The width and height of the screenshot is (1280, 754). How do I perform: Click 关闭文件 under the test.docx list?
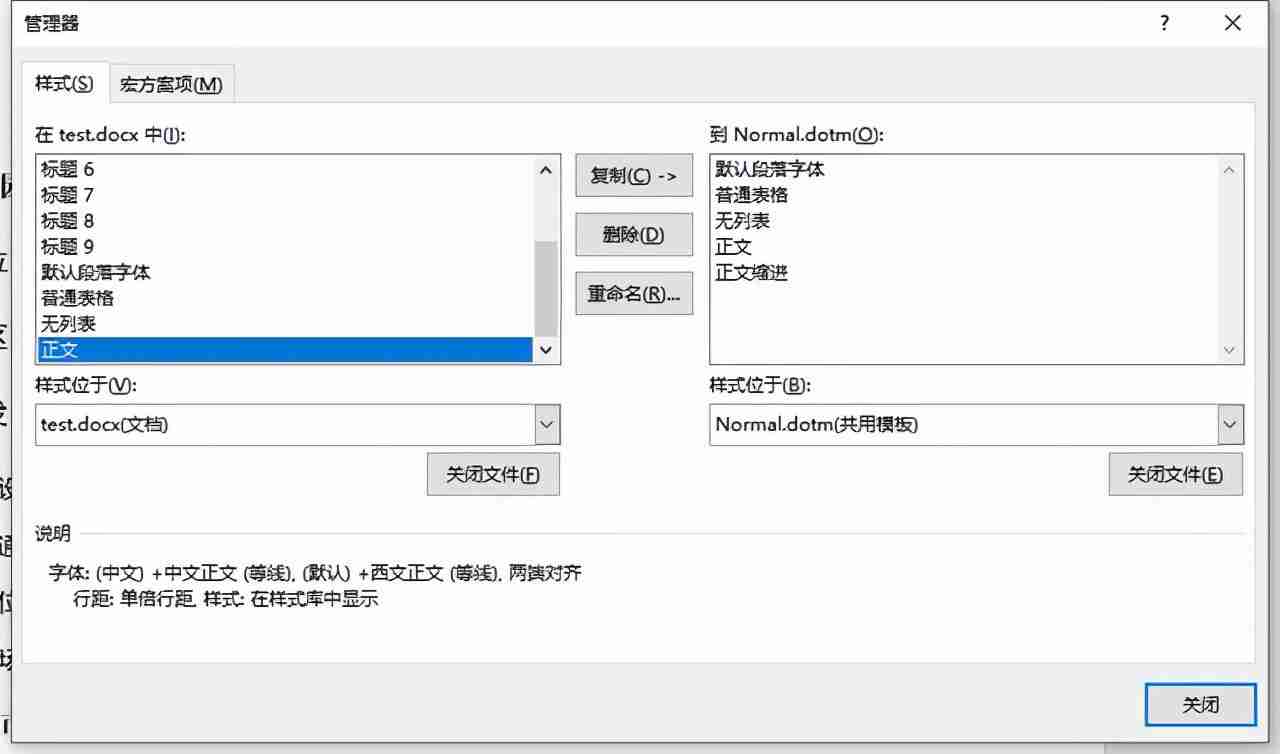[493, 473]
